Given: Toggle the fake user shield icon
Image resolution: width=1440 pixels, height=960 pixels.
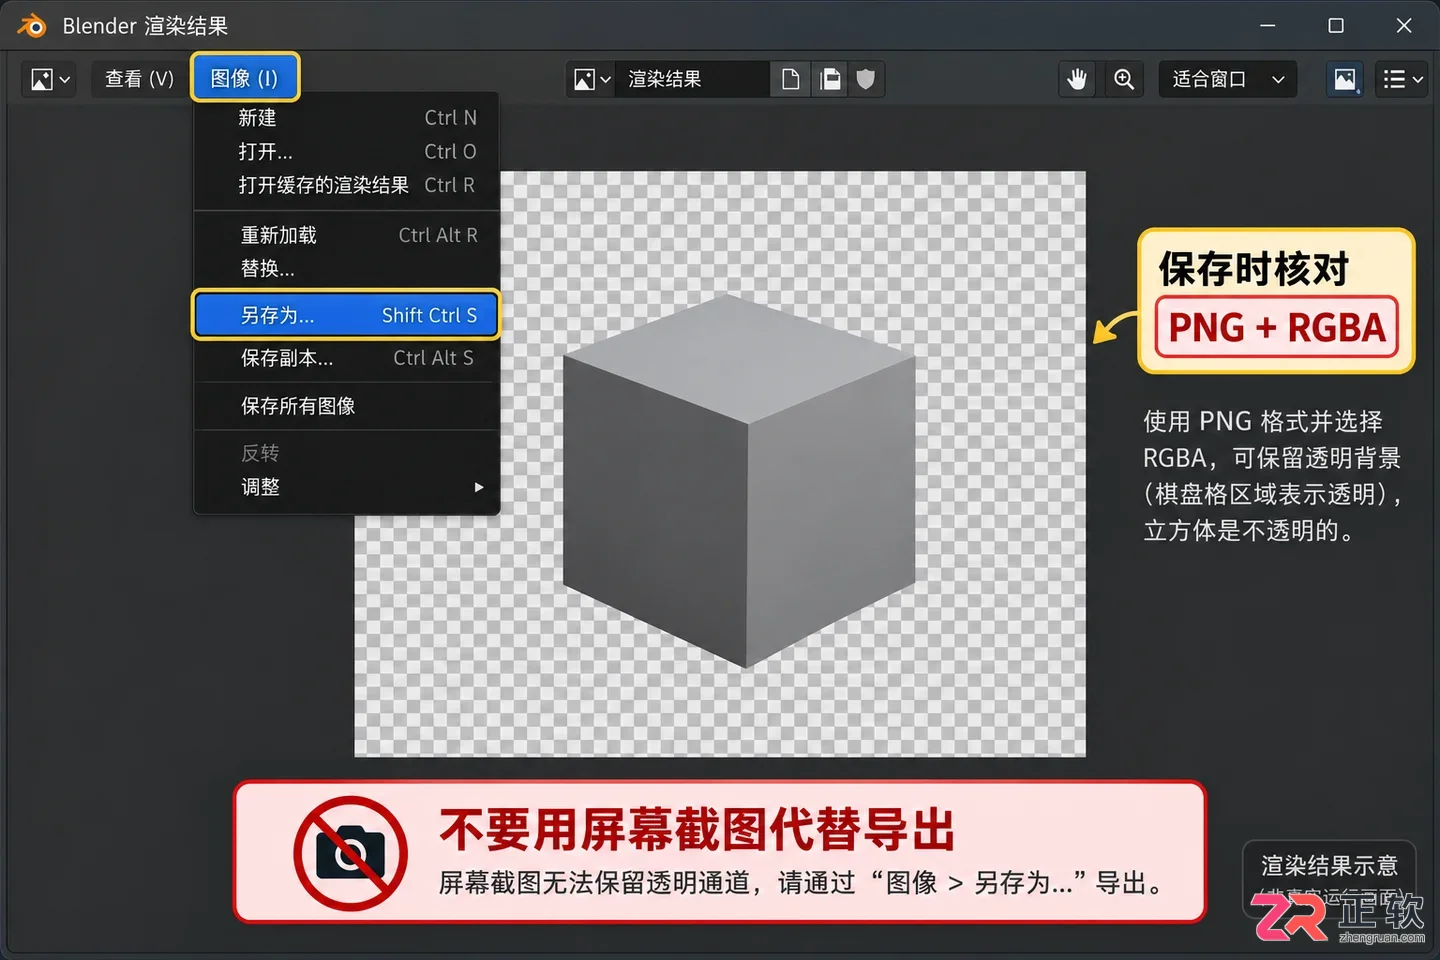Looking at the screenshot, I should [866, 79].
